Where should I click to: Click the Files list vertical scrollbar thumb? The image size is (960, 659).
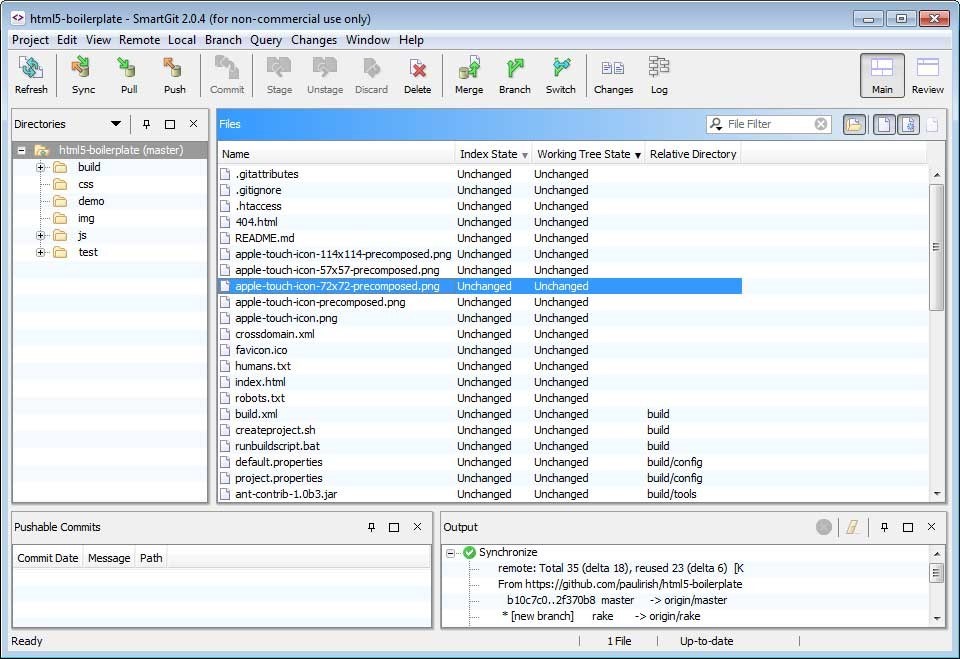click(936, 247)
